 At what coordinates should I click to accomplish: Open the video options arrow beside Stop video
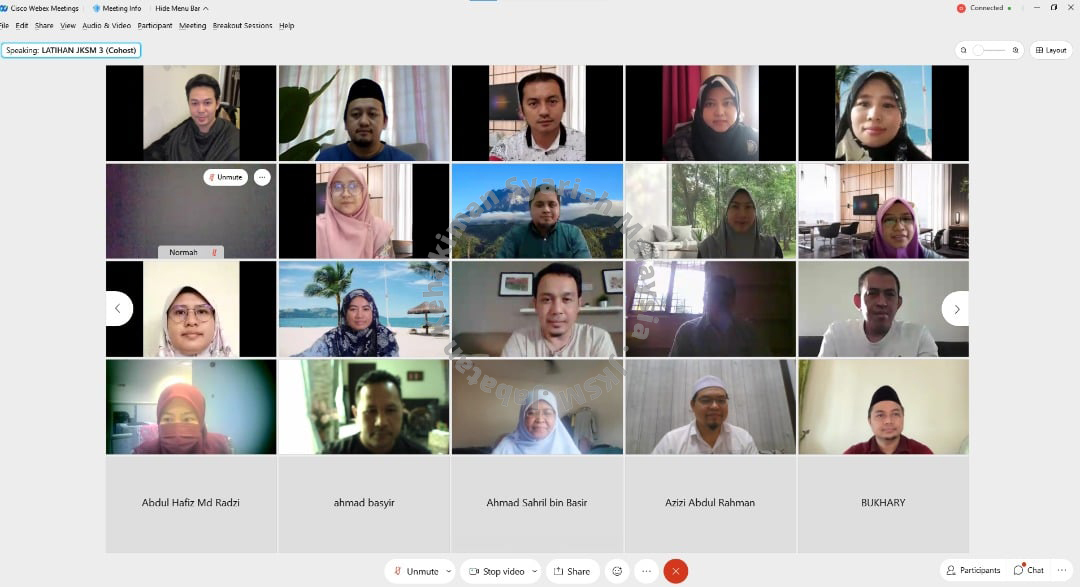pyautogui.click(x=534, y=571)
